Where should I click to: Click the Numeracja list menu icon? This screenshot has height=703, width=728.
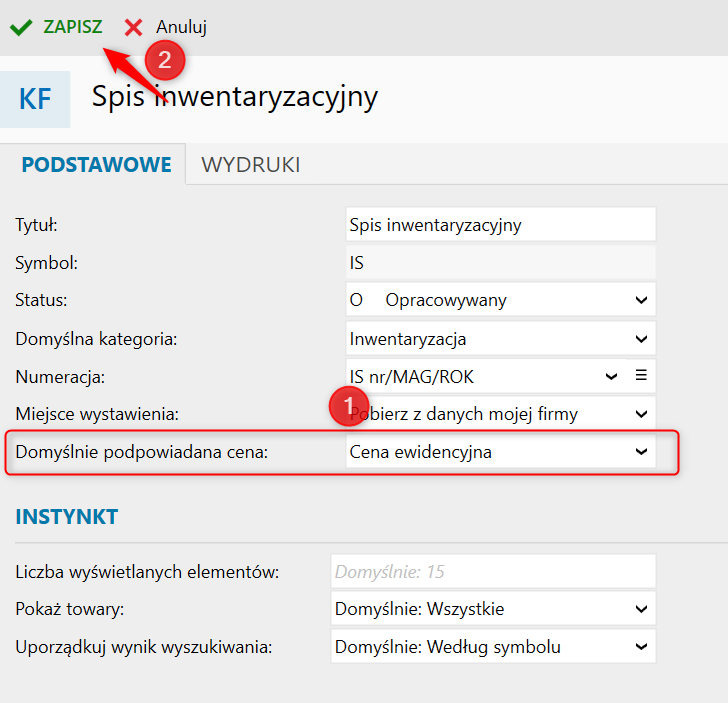tap(641, 375)
